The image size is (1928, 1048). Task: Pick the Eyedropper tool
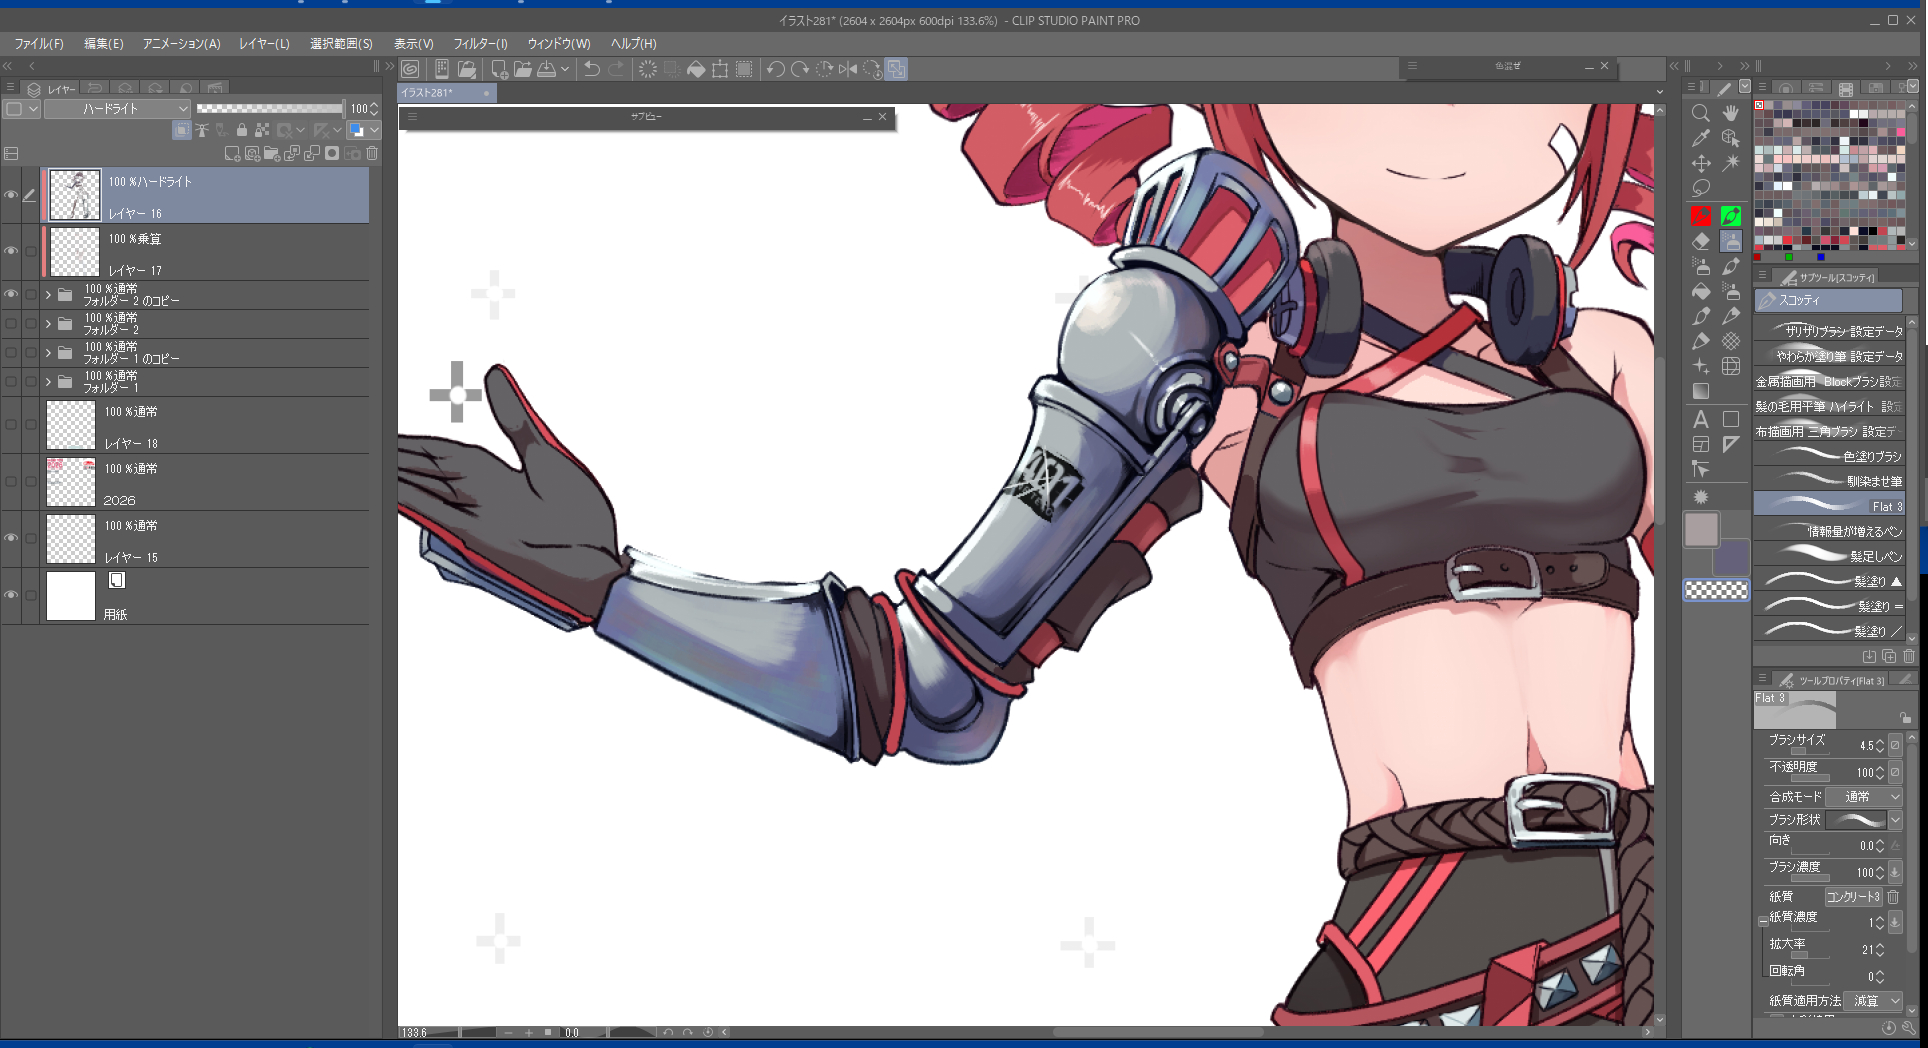tap(1700, 138)
